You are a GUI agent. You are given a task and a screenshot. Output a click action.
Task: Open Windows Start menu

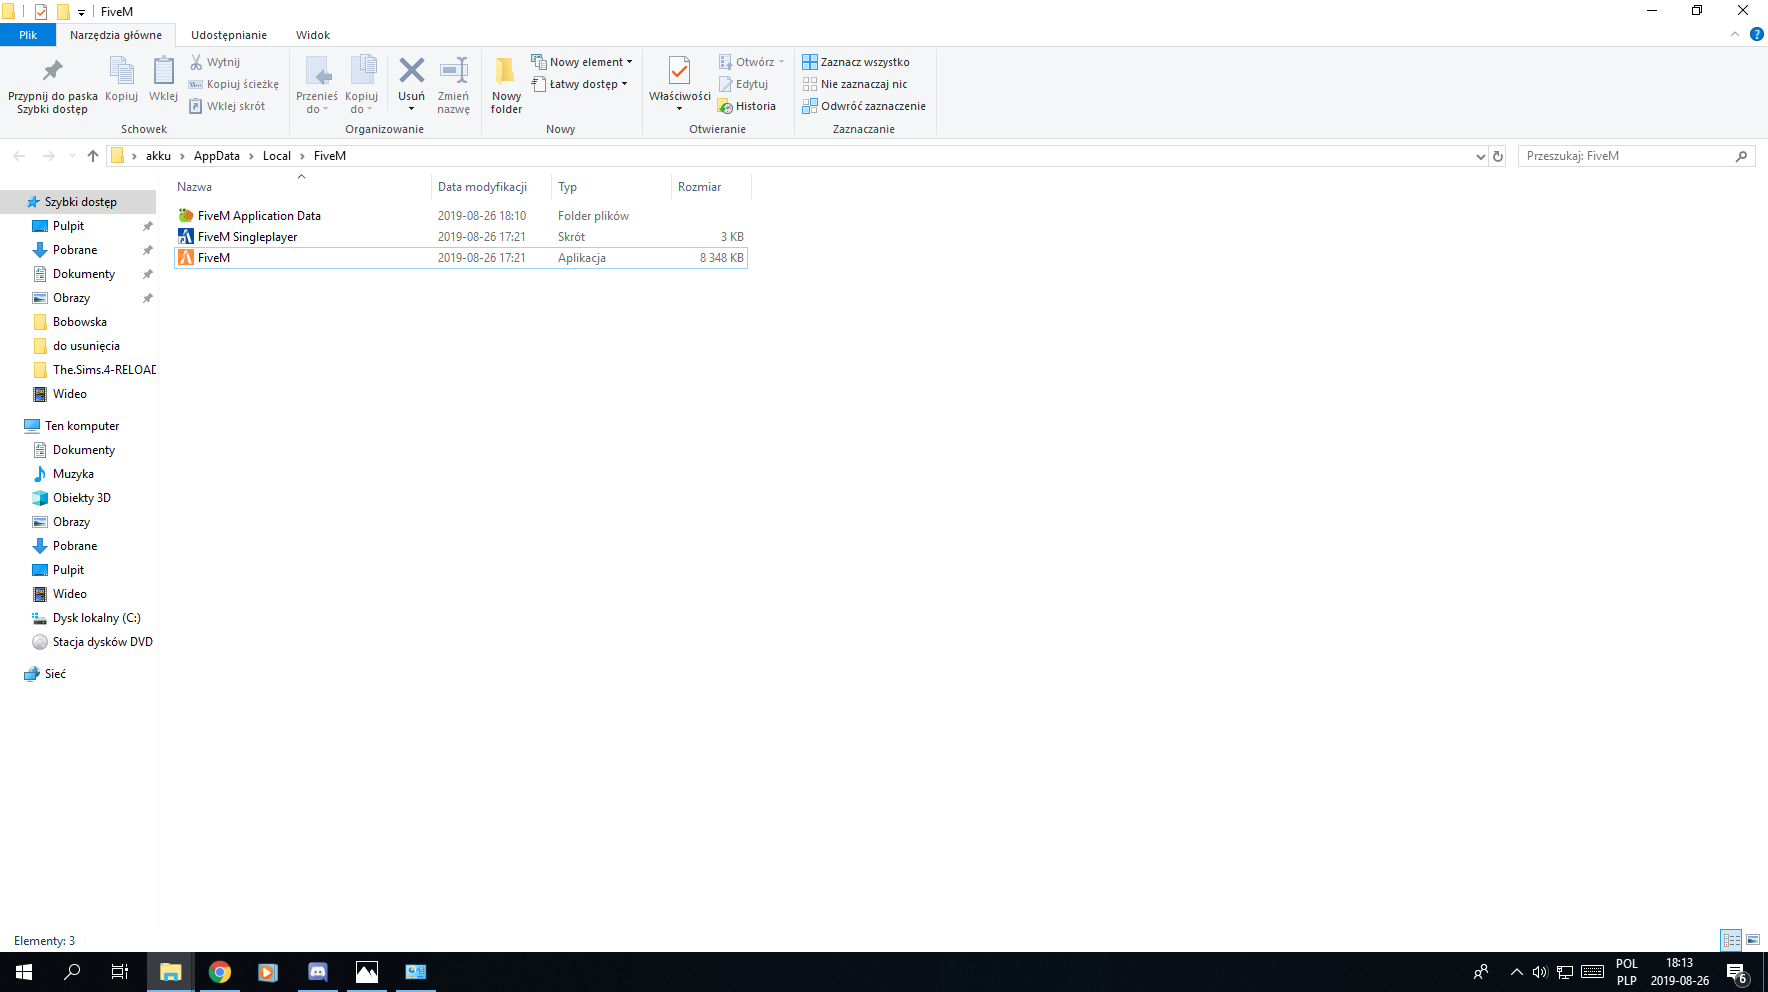24,972
